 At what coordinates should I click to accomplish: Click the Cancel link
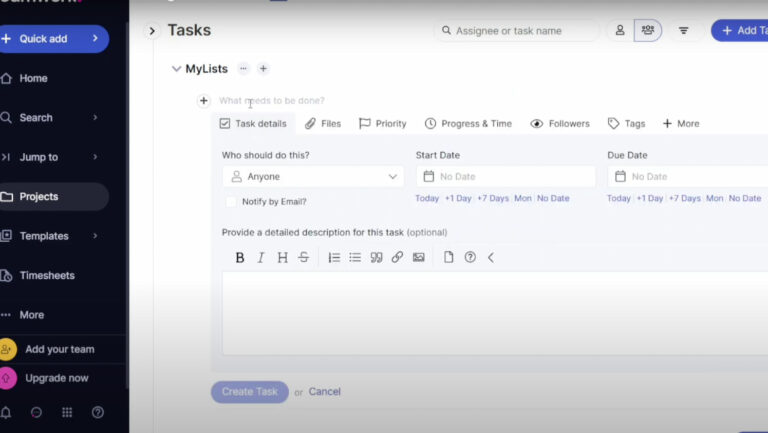coord(324,392)
